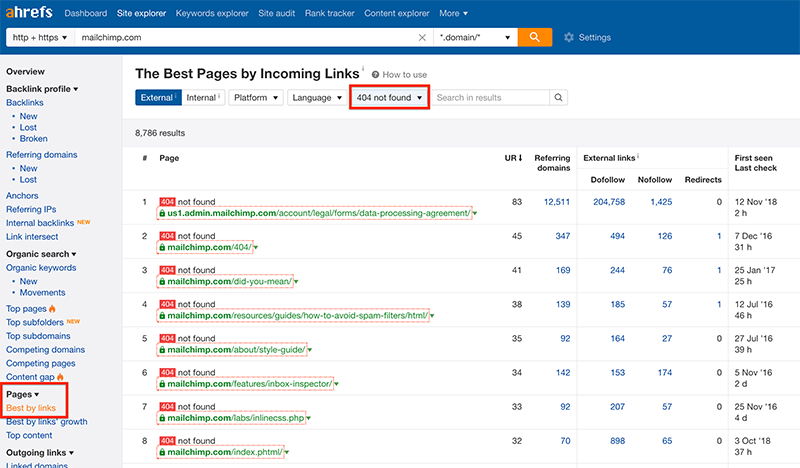Open Settings via the gear icon
This screenshot has width=800, height=468.
(x=569, y=37)
